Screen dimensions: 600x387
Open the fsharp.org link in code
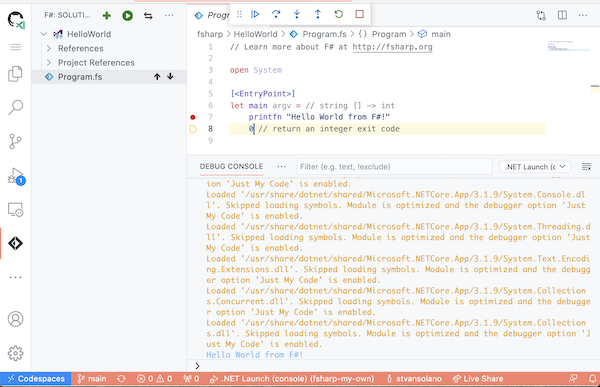(392, 47)
